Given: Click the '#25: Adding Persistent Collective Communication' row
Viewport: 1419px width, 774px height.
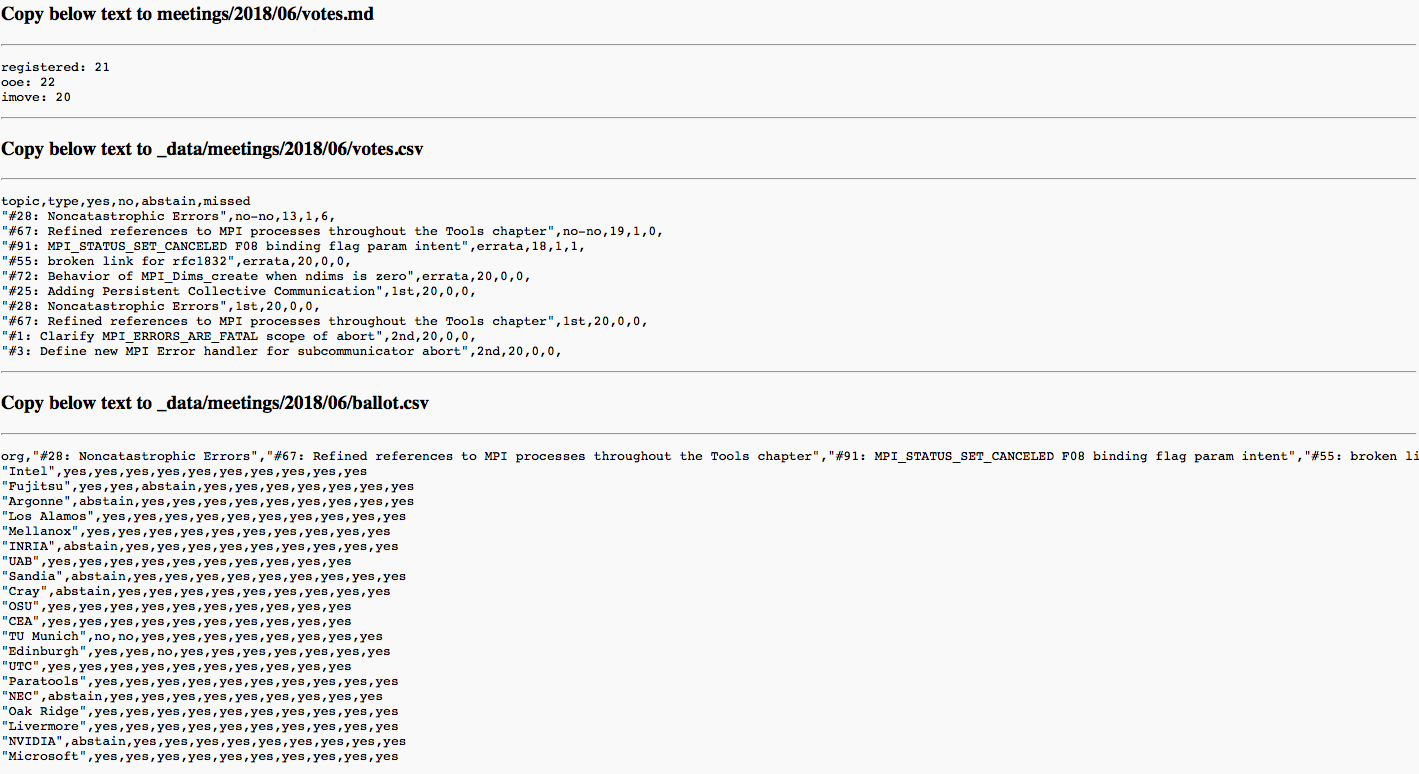Looking at the screenshot, I should (x=239, y=291).
